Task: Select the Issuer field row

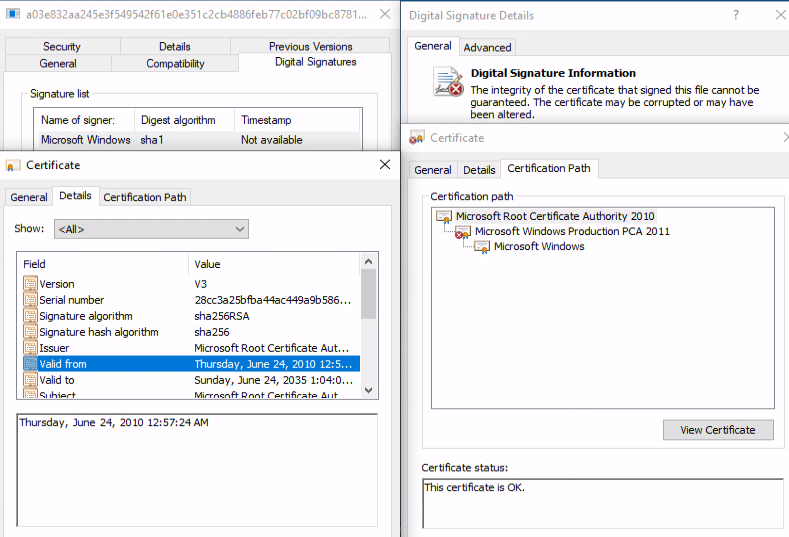Action: (191, 348)
